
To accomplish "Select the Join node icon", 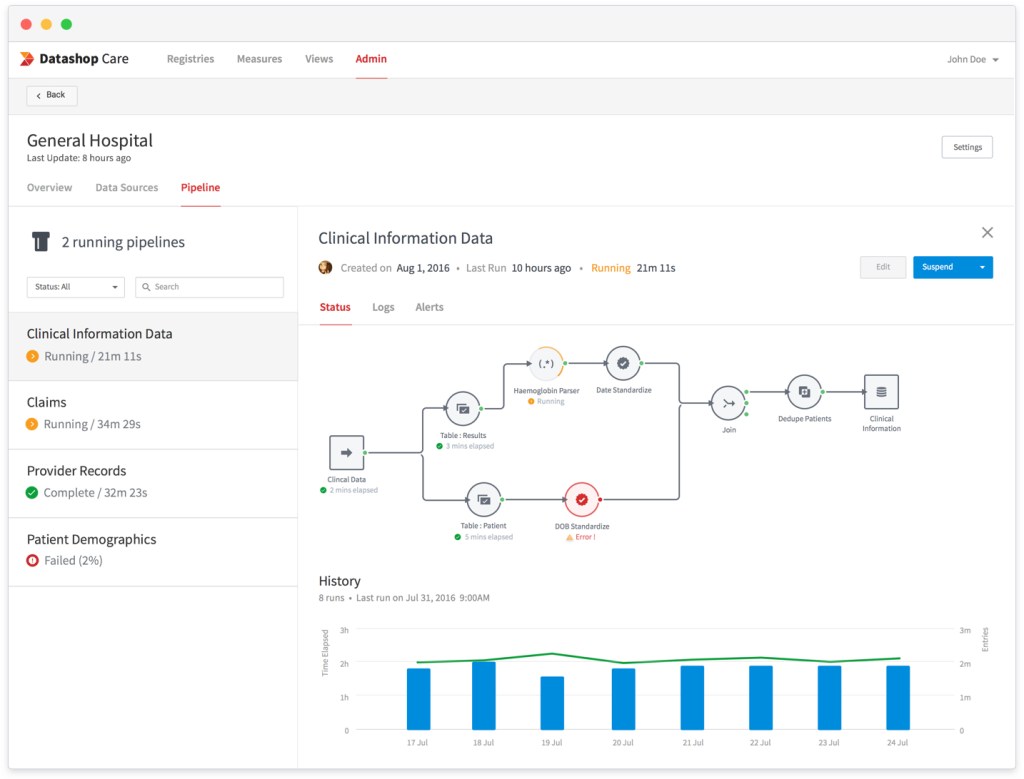I will 728,403.
